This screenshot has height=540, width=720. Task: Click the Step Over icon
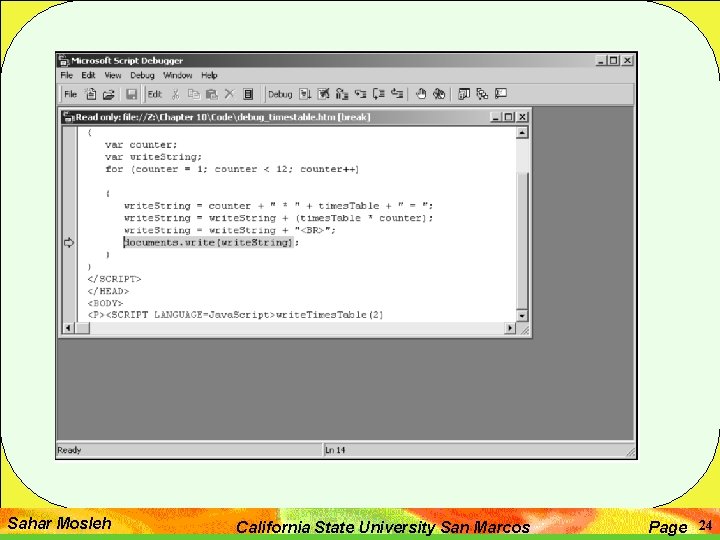378,94
